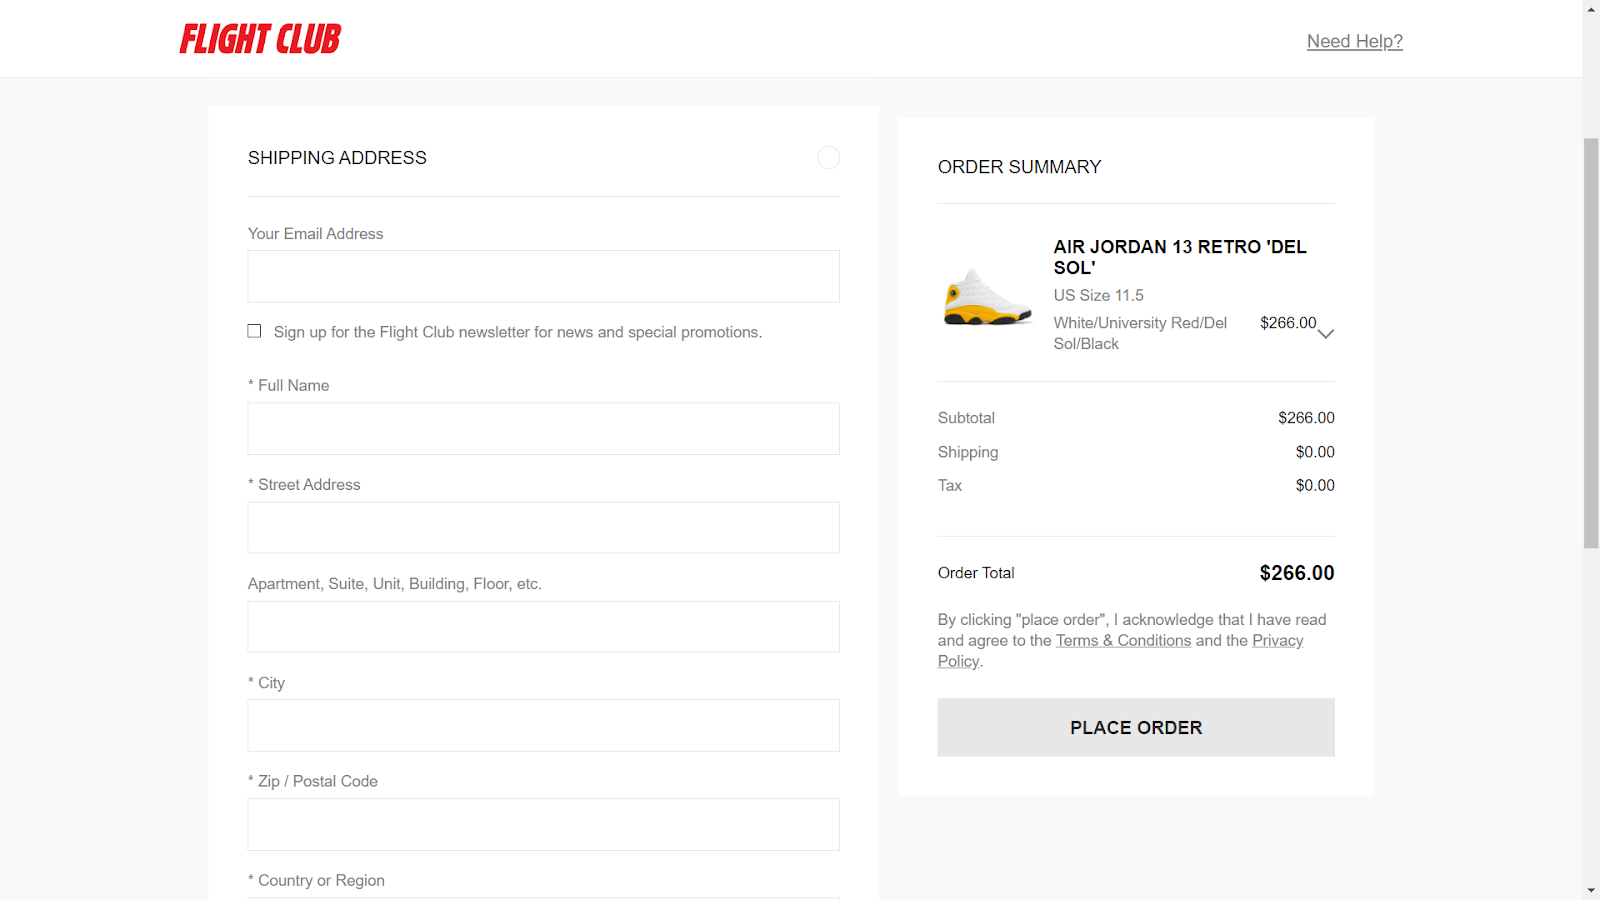This screenshot has width=1600, height=900.
Task: Click the Shipping cost $0.00
Action: click(1315, 452)
